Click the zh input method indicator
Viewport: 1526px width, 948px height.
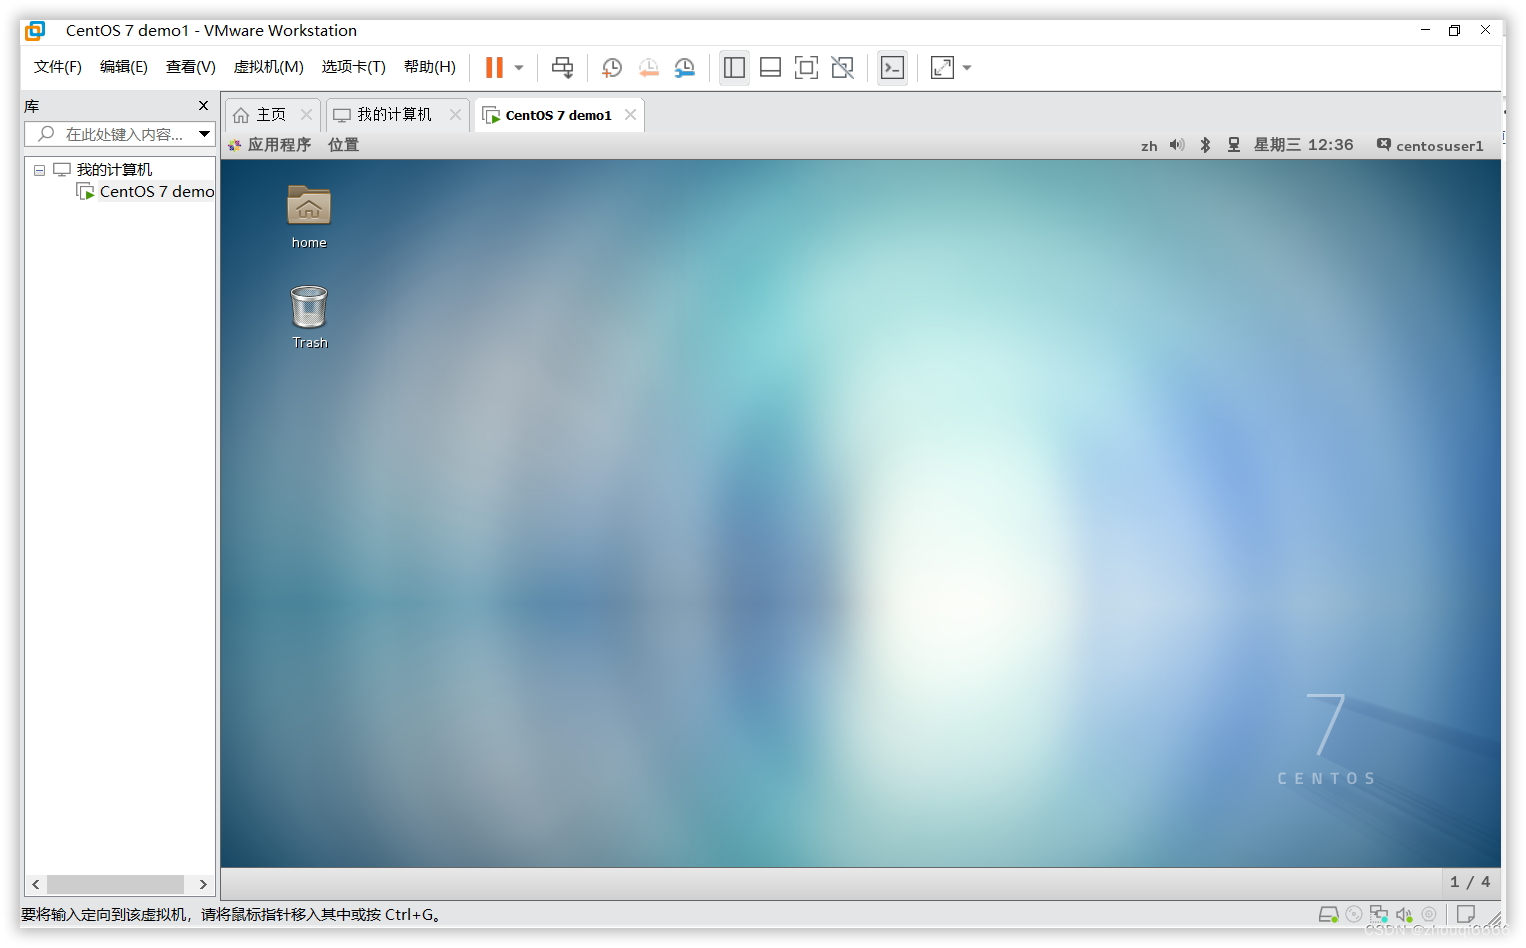coord(1149,146)
